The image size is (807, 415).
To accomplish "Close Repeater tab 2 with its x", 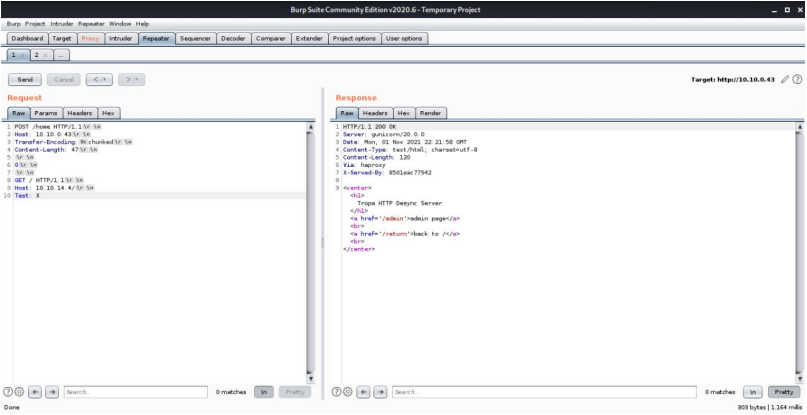I will click(x=45, y=54).
